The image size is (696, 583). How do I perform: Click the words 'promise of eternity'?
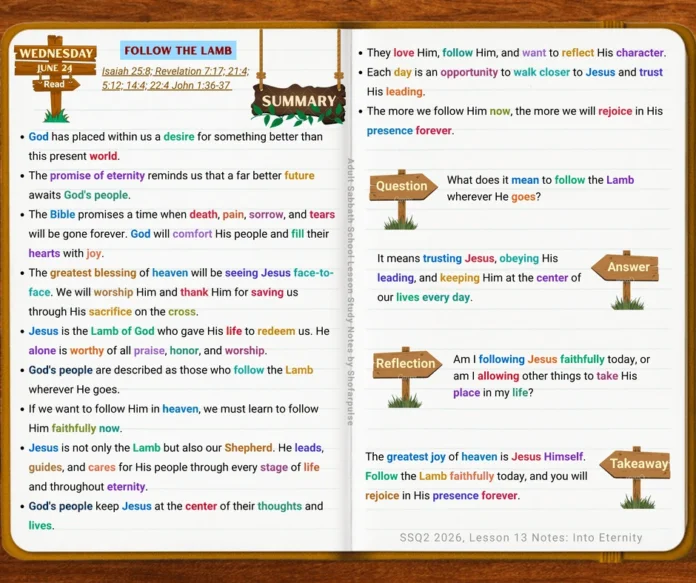tap(97, 176)
